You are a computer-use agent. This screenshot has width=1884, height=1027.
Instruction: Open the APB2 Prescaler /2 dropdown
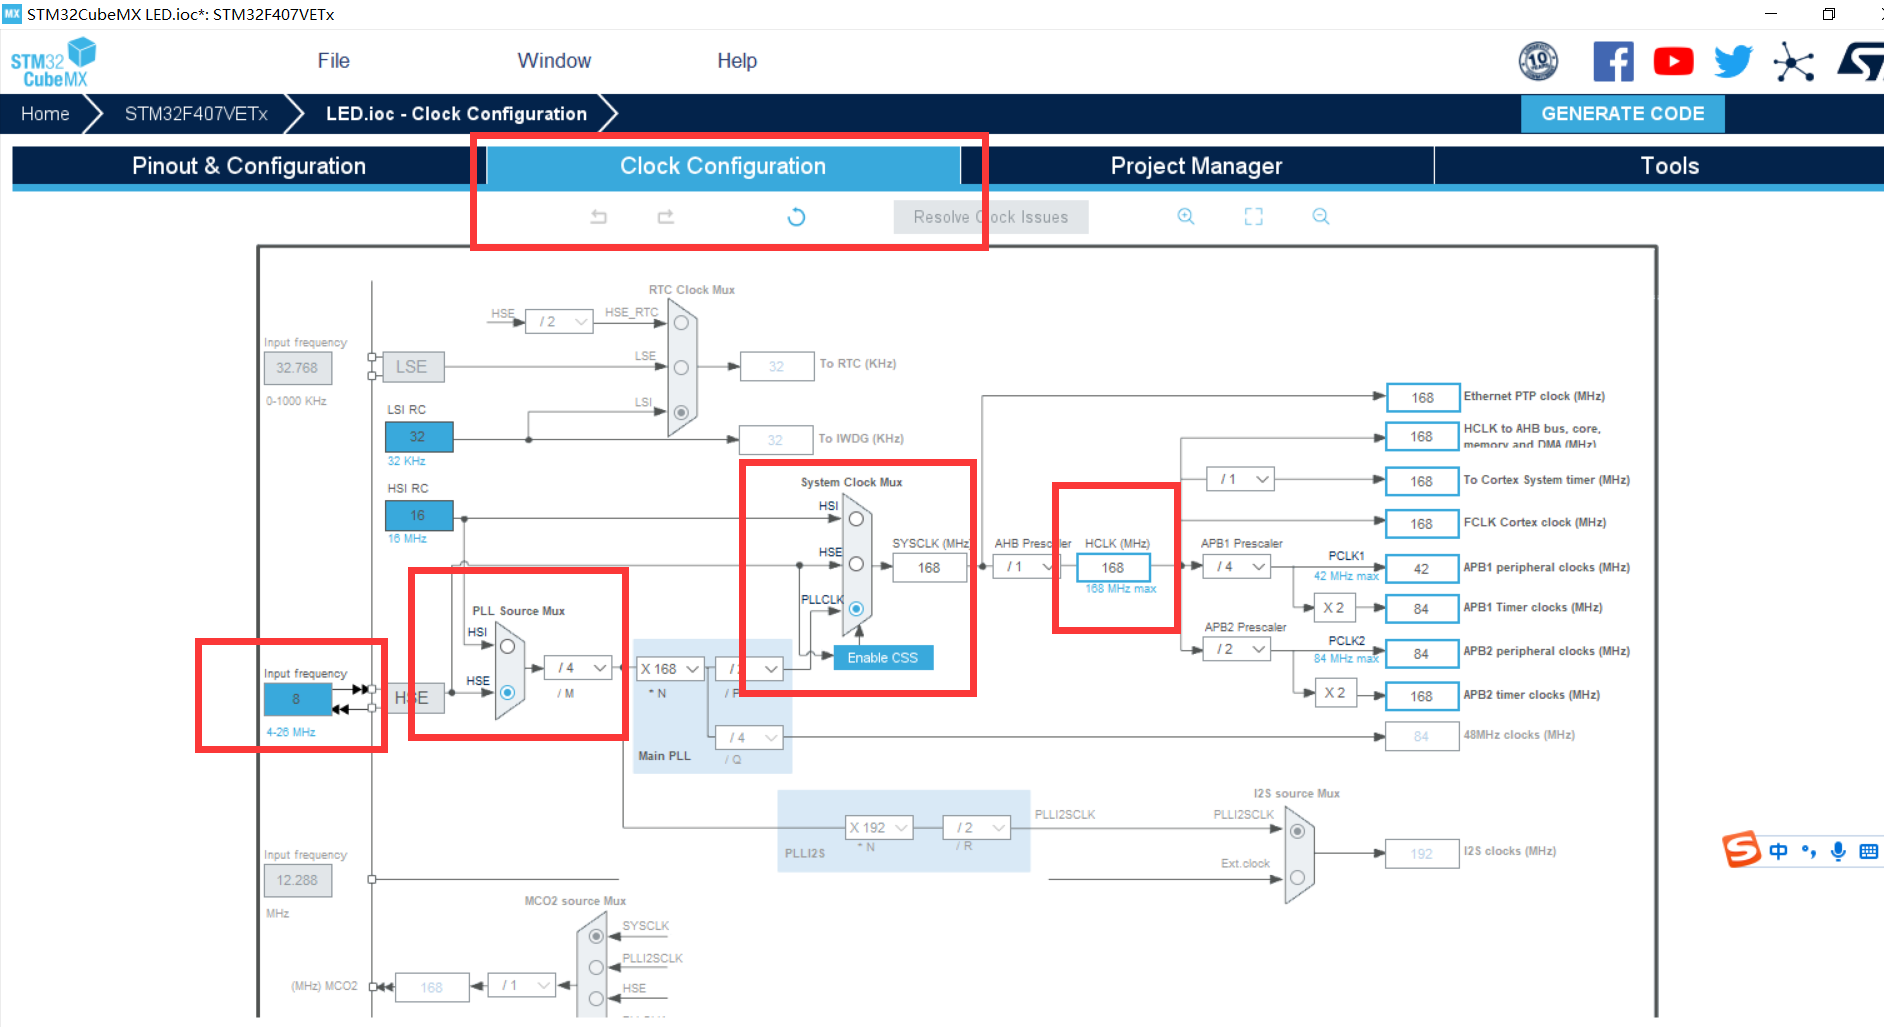1237,649
